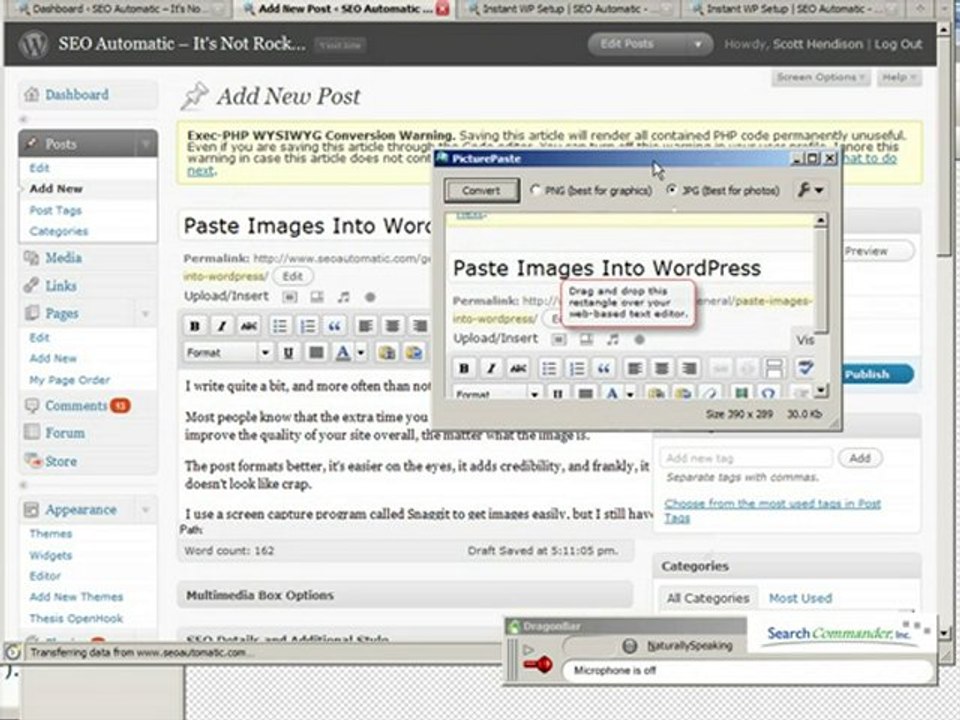Click the NaturallySpeaking round icon in DragonBar
Screen dimensions: 960x720
pos(629,646)
